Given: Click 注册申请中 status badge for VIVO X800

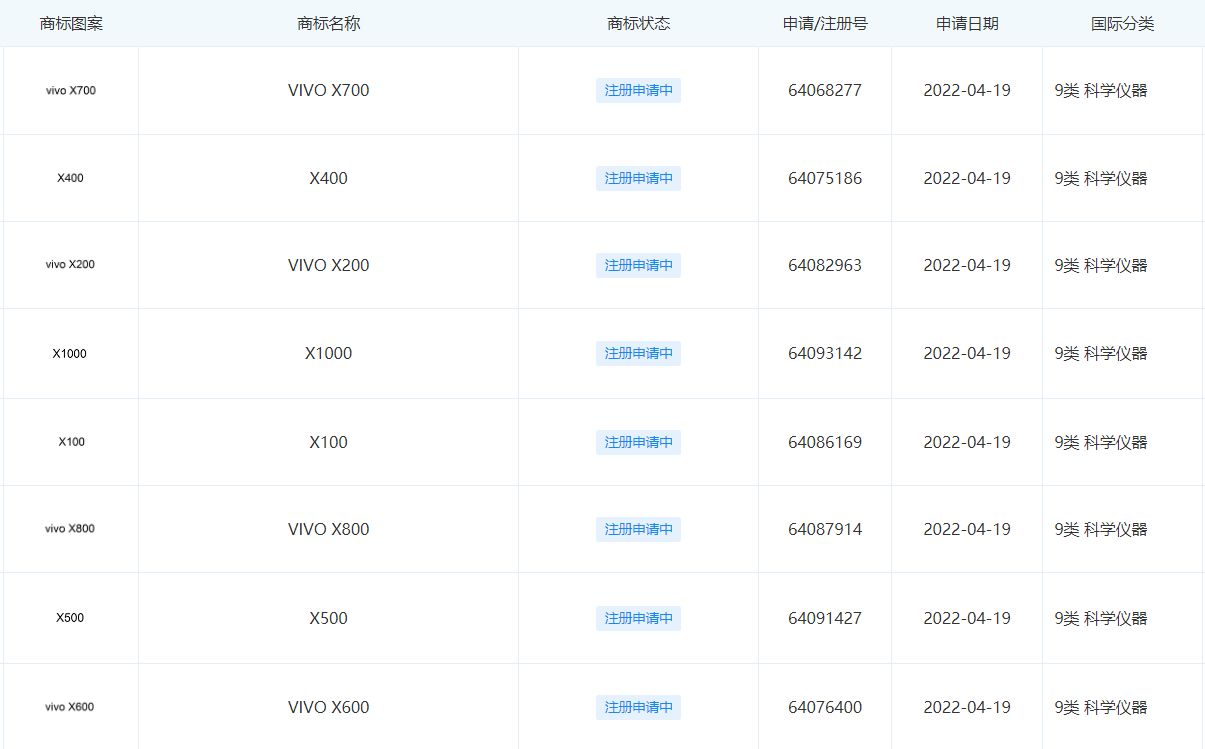Looking at the screenshot, I should (x=638, y=529).
